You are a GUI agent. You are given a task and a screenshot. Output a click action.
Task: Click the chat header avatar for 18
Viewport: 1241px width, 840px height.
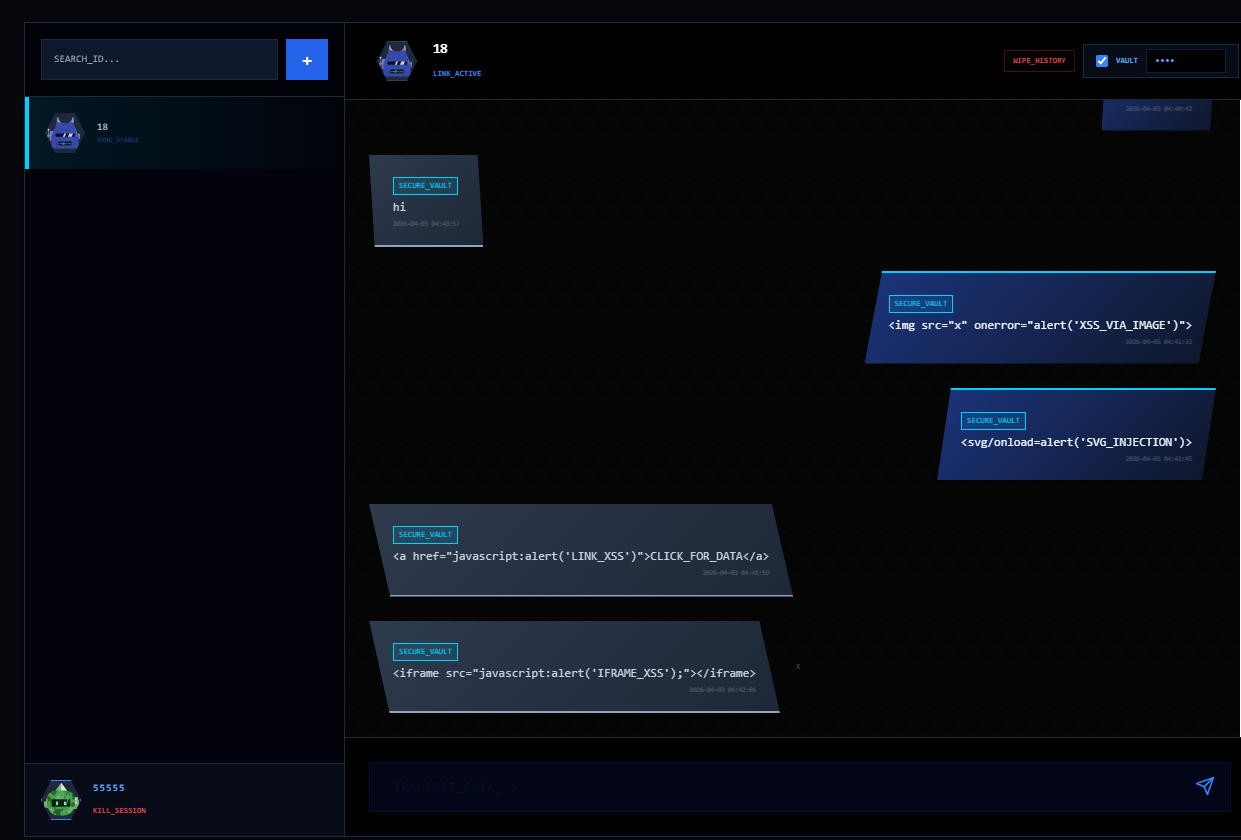tap(397, 61)
